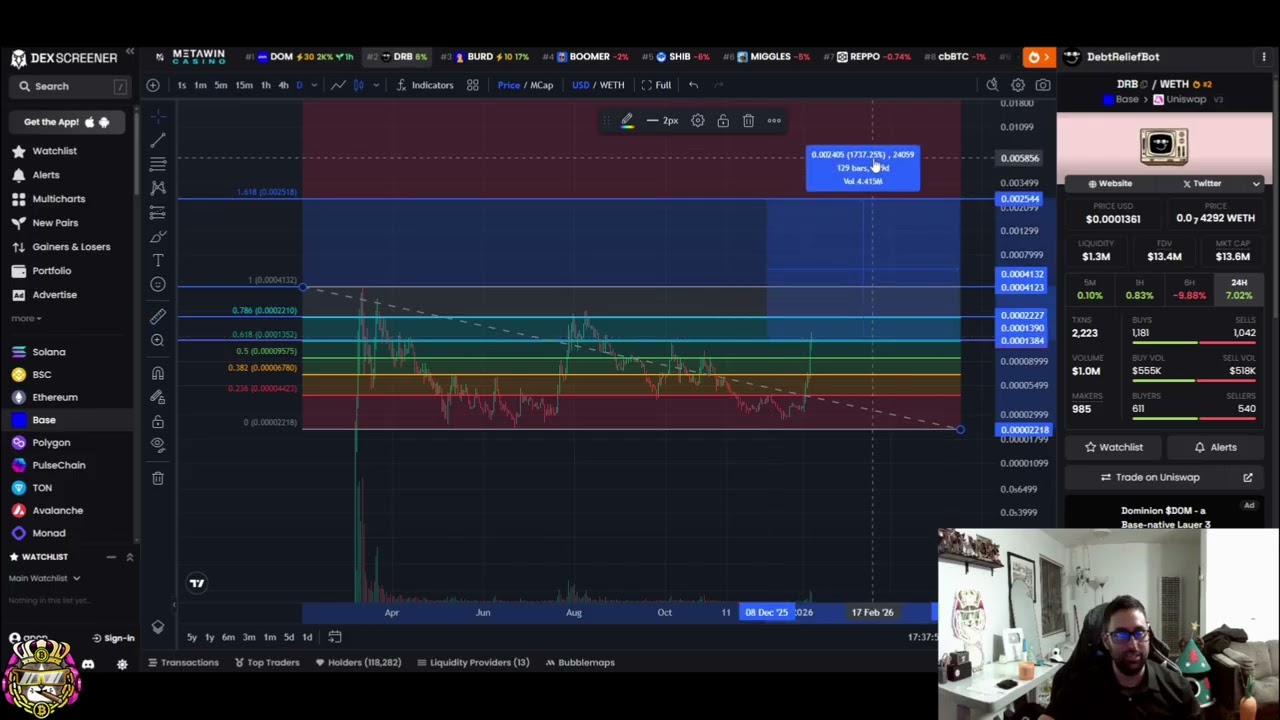Delete selected drawing from floating toolbar
1280x720 pixels.
pyautogui.click(x=748, y=121)
